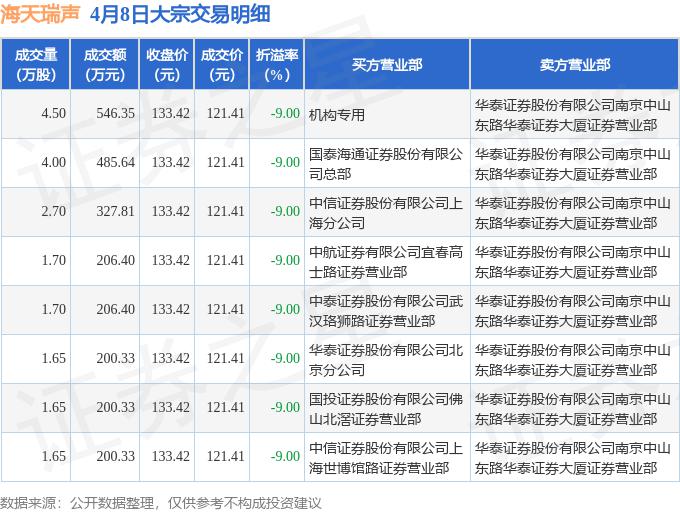Click 206.40 in the 中泰证券 row

tap(115, 310)
